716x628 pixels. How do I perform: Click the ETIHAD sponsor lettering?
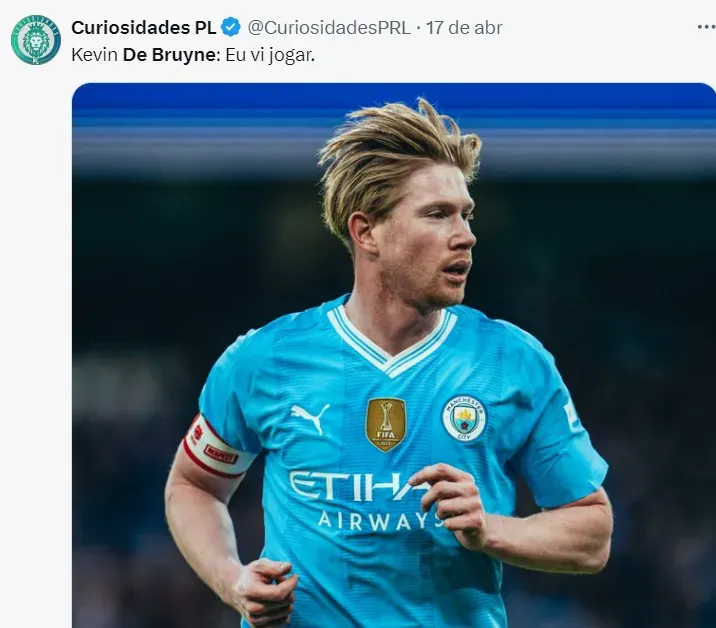(358, 486)
